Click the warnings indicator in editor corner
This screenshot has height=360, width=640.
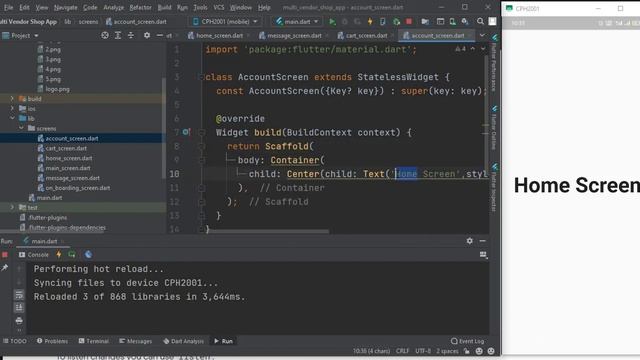(x=460, y=49)
